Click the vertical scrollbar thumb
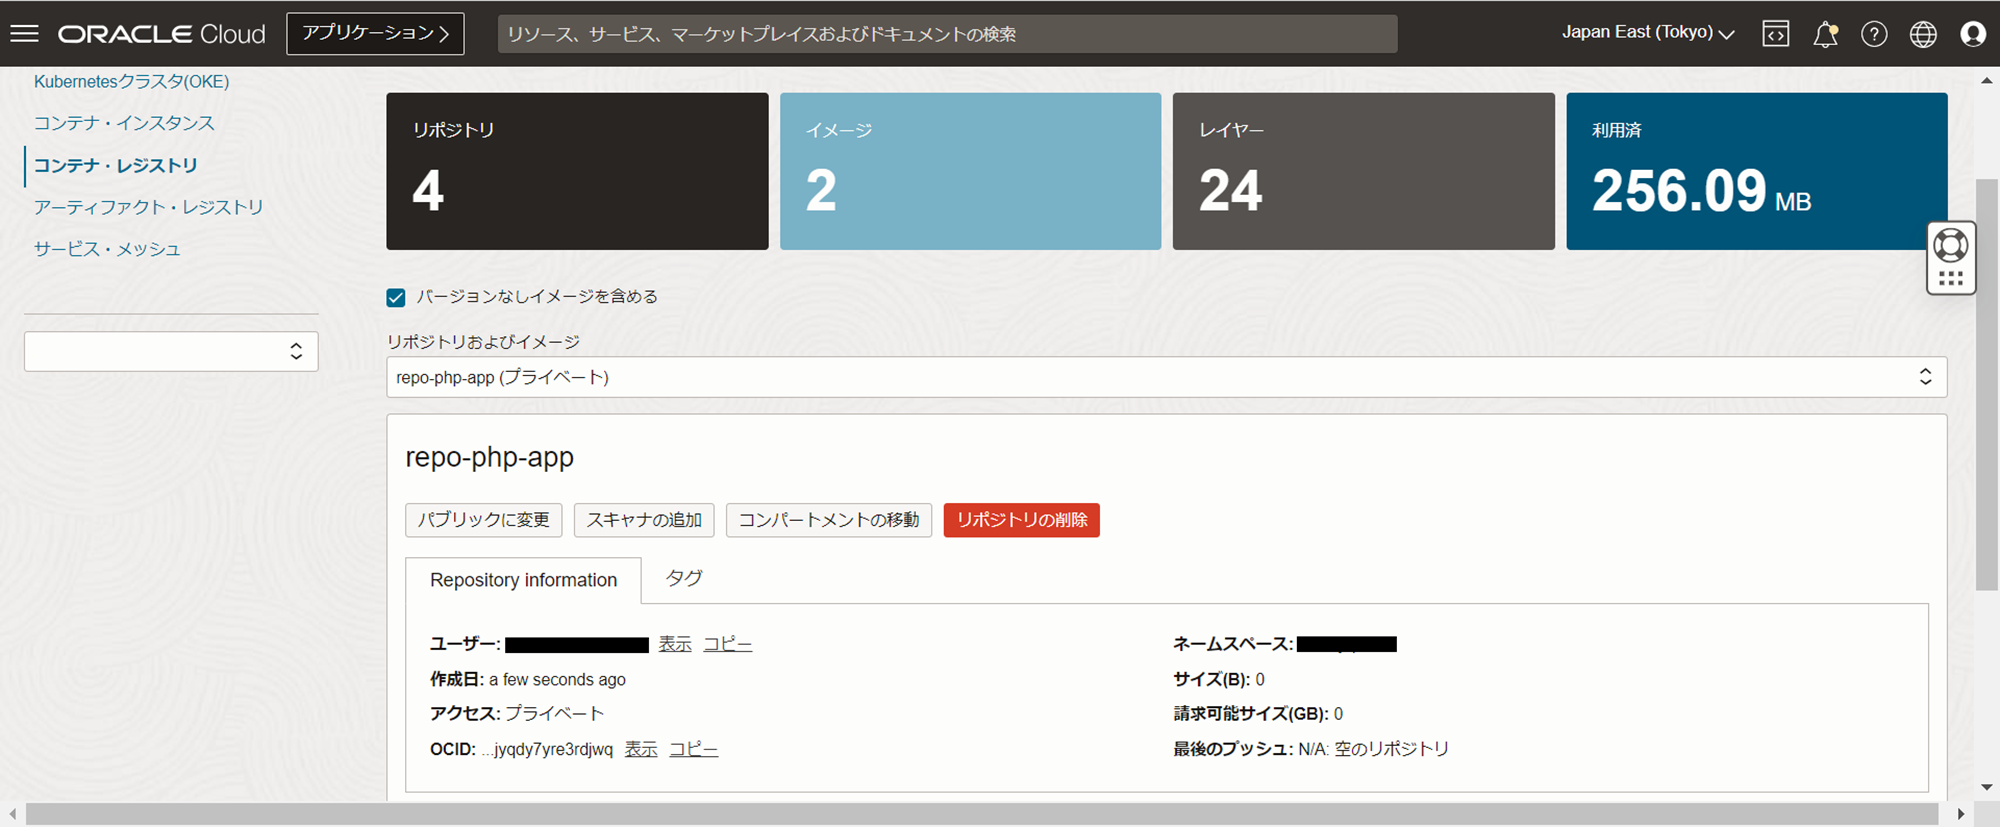 coord(1986,385)
